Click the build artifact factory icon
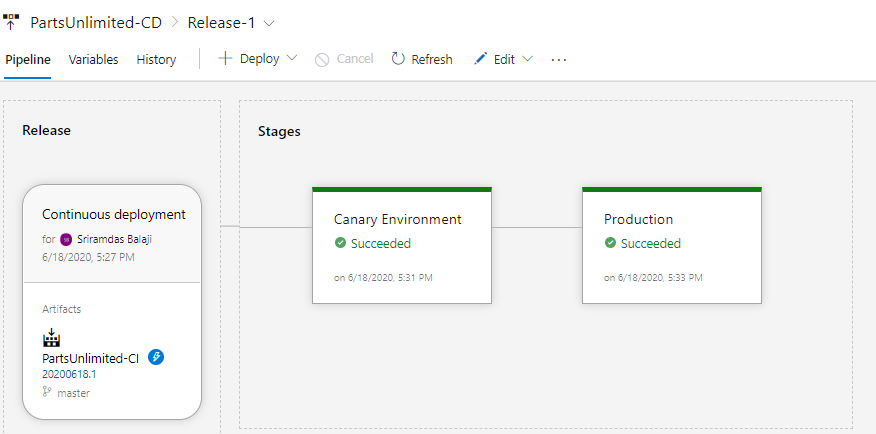Viewport: 876px width, 434px height. (51, 338)
